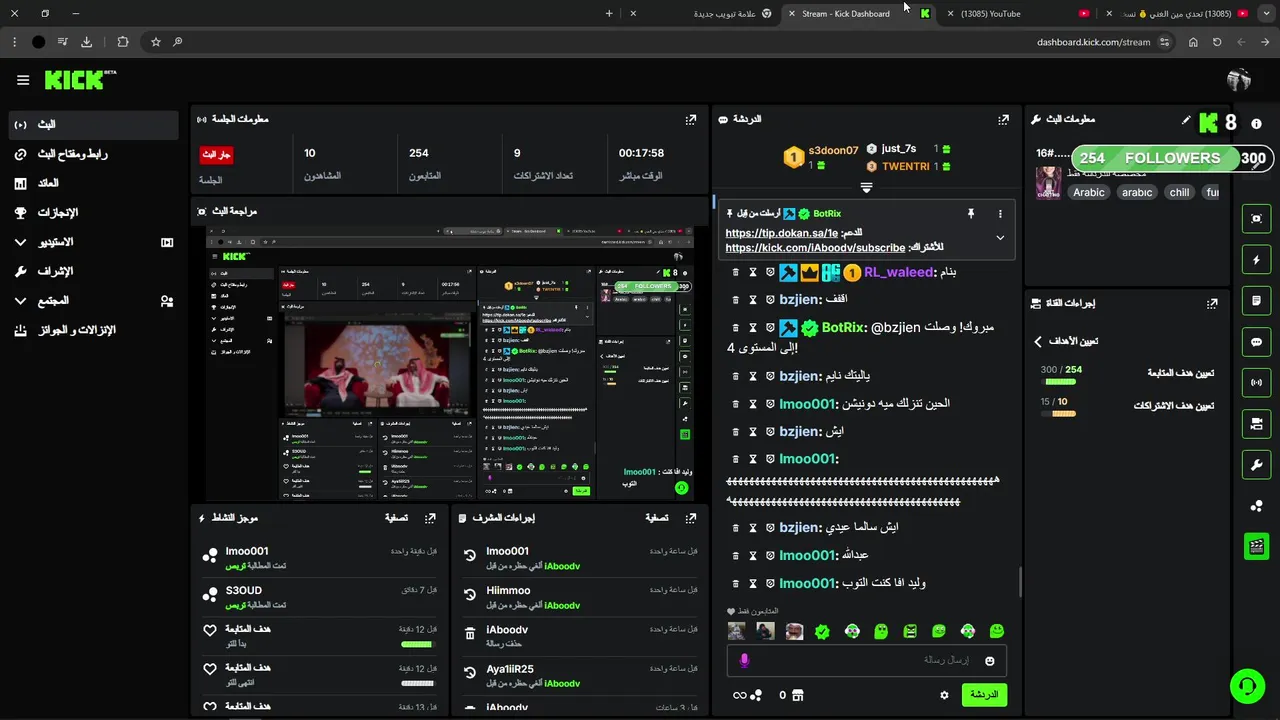Click the document icon in the right rail
Viewport: 1280px width, 720px height.
point(1257,301)
